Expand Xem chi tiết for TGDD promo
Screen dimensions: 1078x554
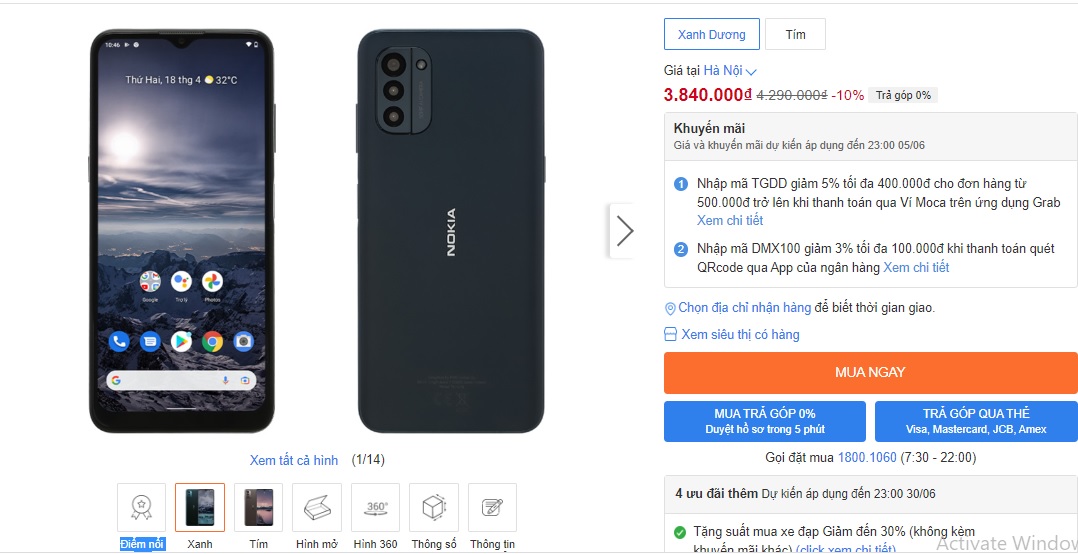click(730, 220)
